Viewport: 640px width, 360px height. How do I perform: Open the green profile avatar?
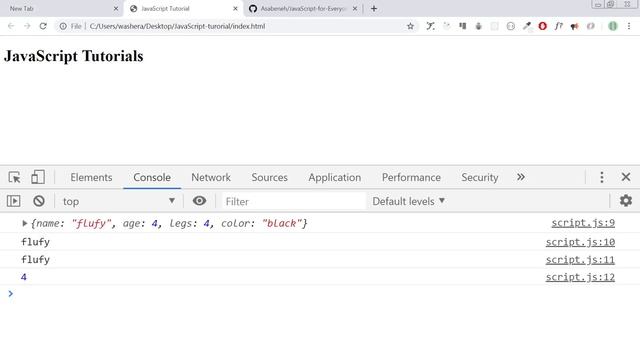613,26
